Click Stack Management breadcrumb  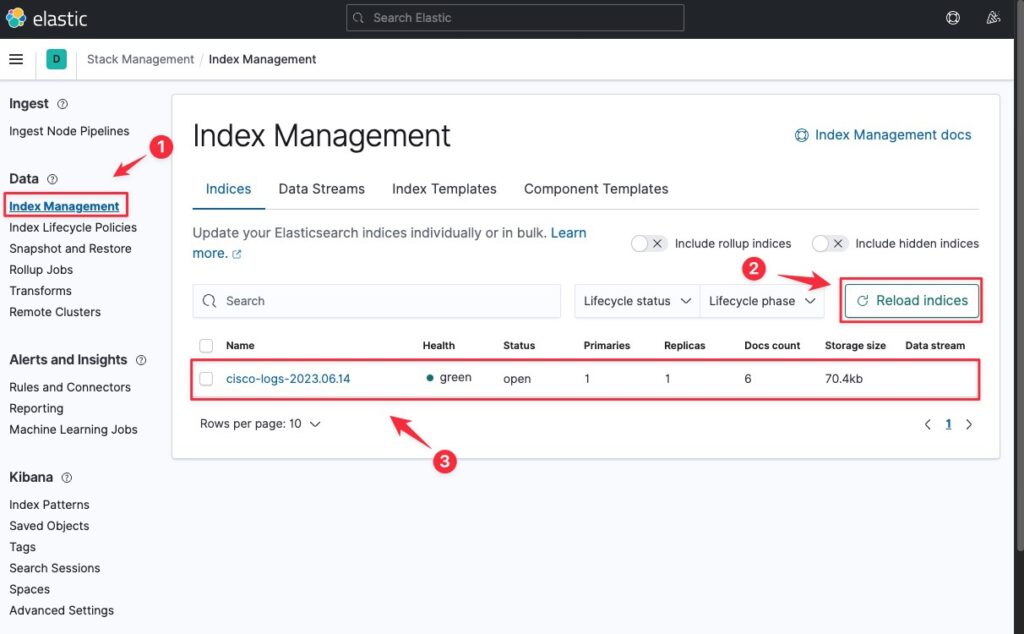click(x=140, y=59)
